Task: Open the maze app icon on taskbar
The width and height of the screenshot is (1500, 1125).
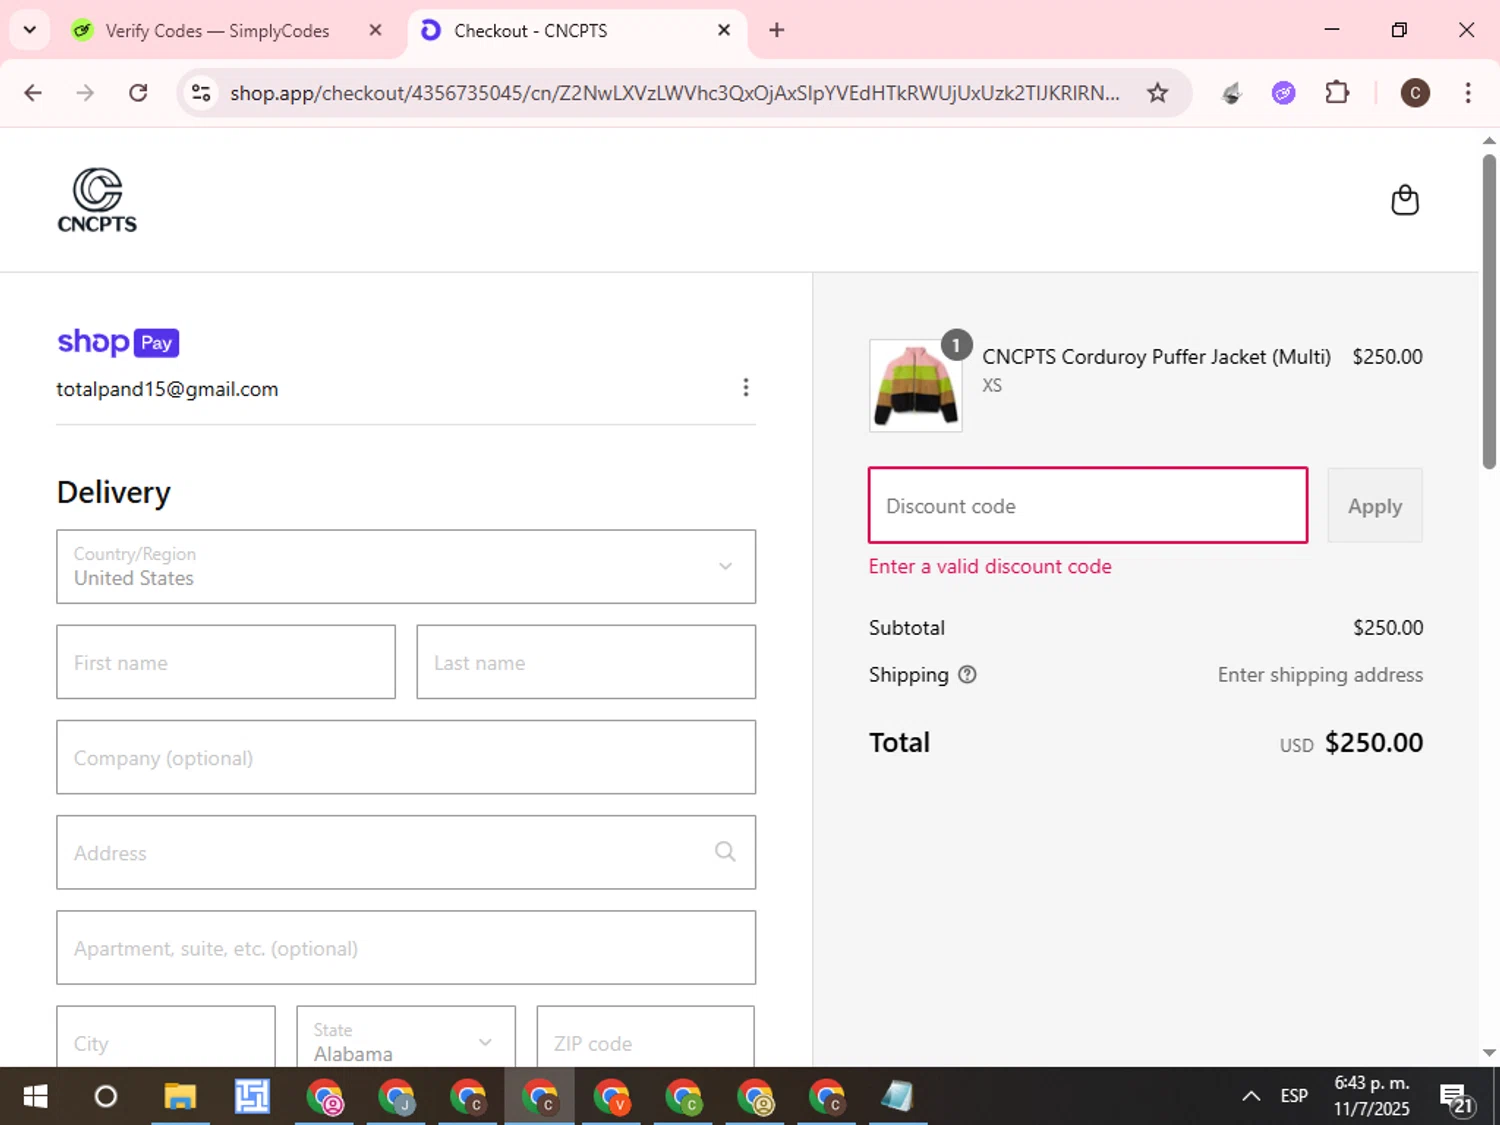Action: (x=252, y=1097)
